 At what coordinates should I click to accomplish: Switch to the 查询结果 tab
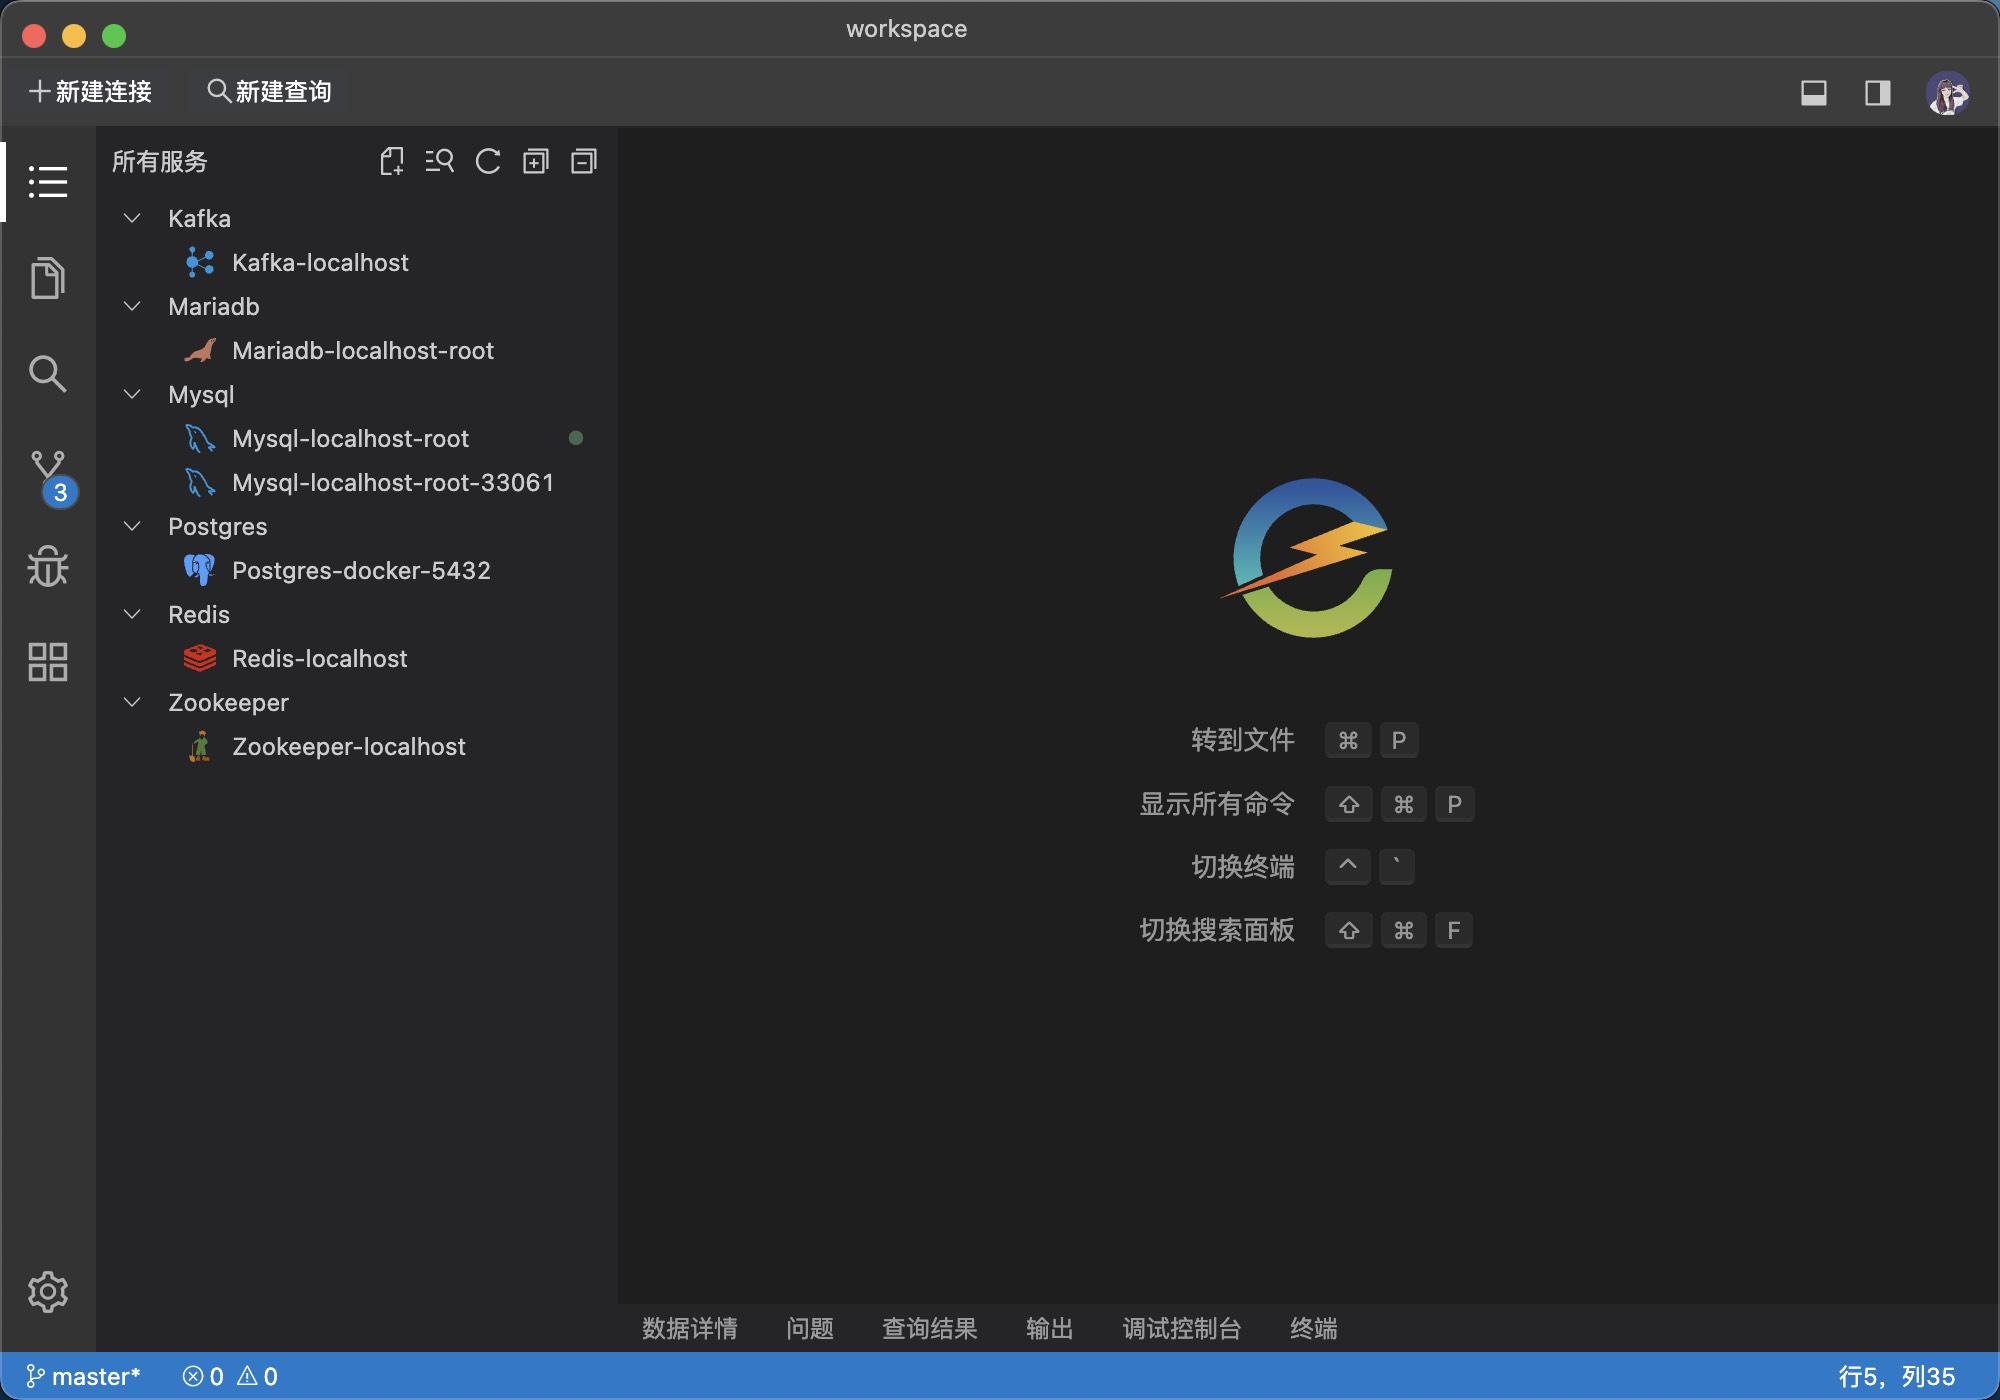coord(930,1328)
